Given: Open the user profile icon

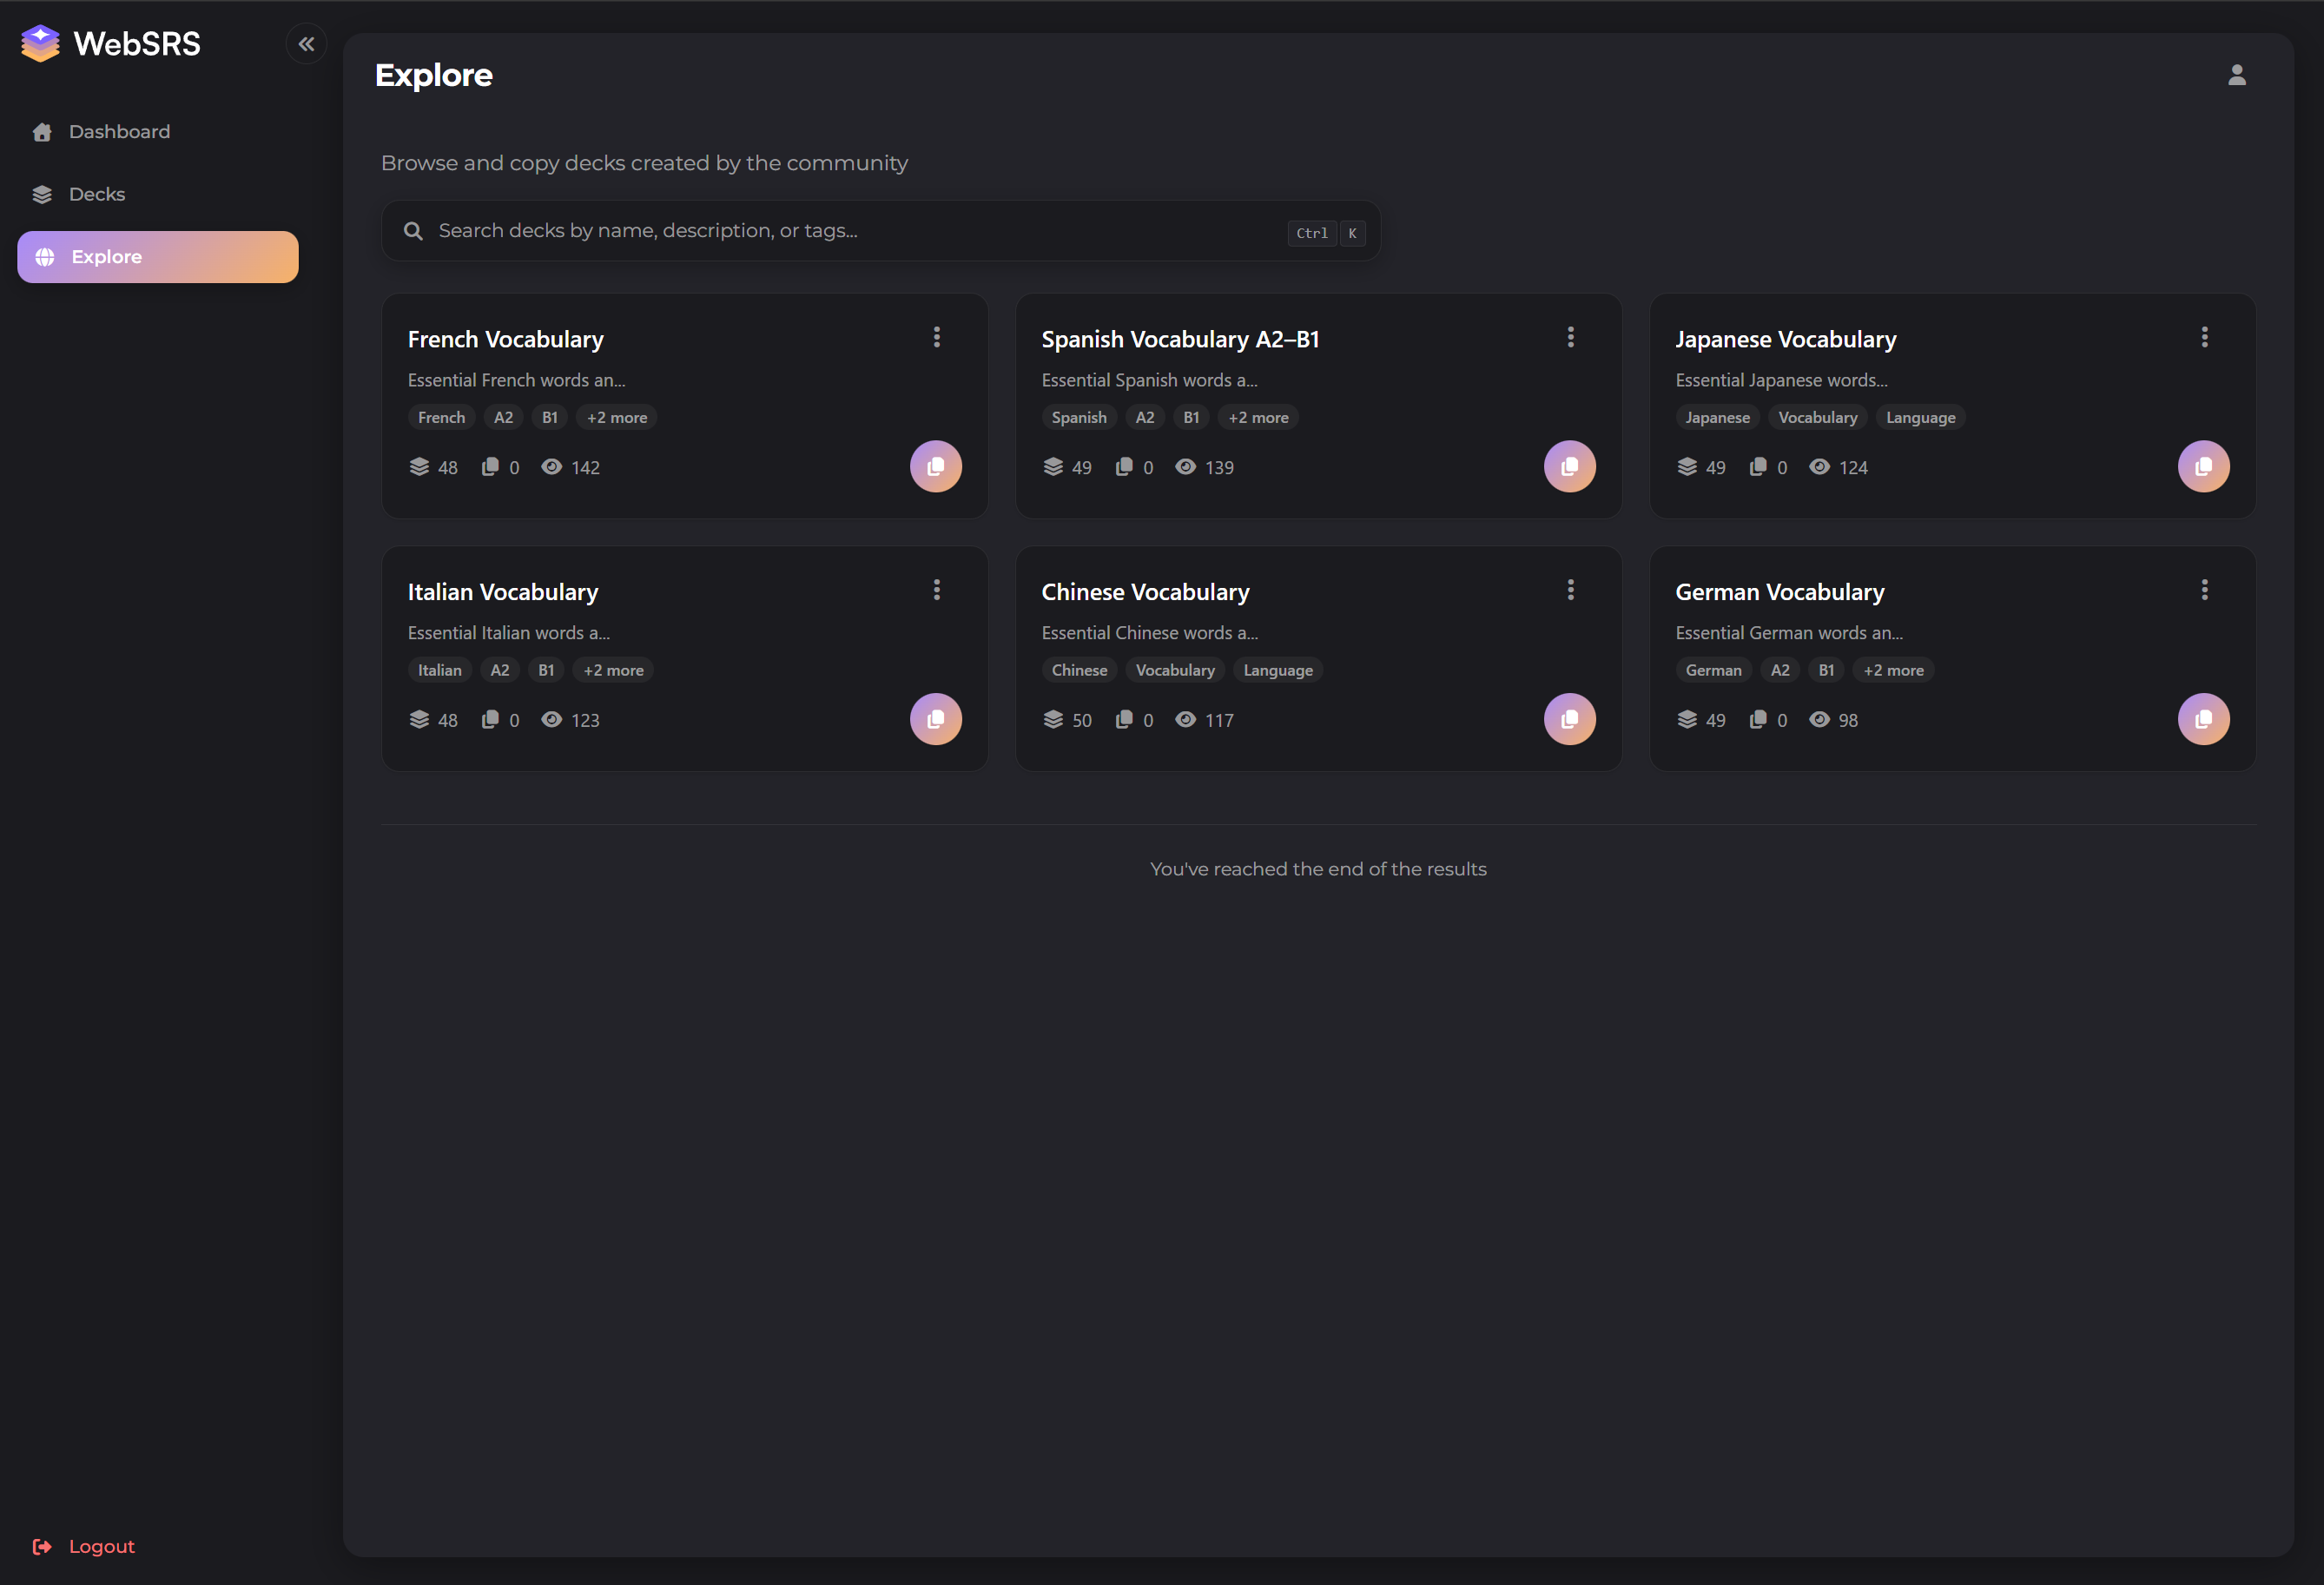Looking at the screenshot, I should [x=2236, y=75].
